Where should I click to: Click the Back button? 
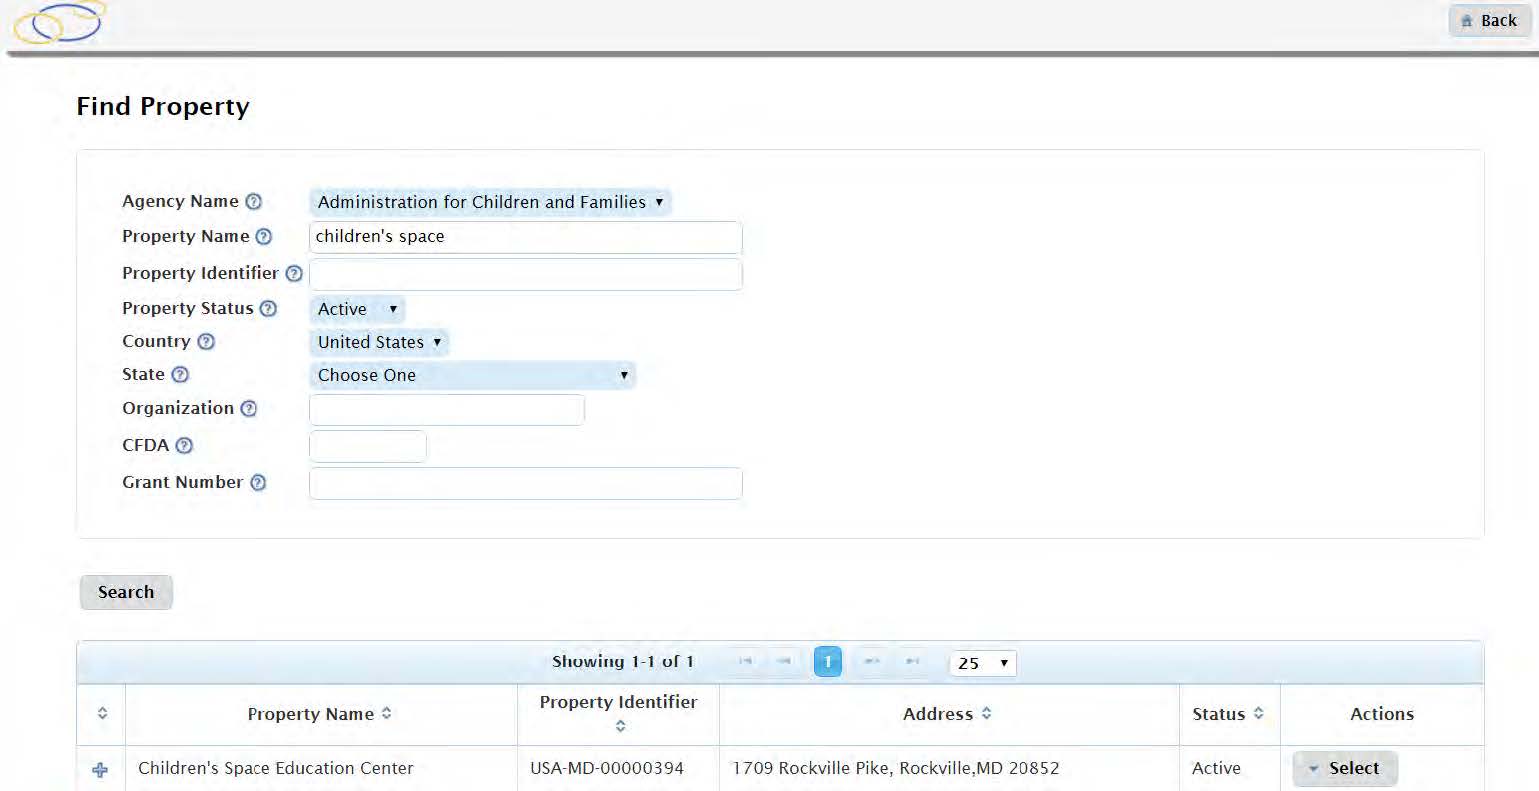[x=1488, y=21]
